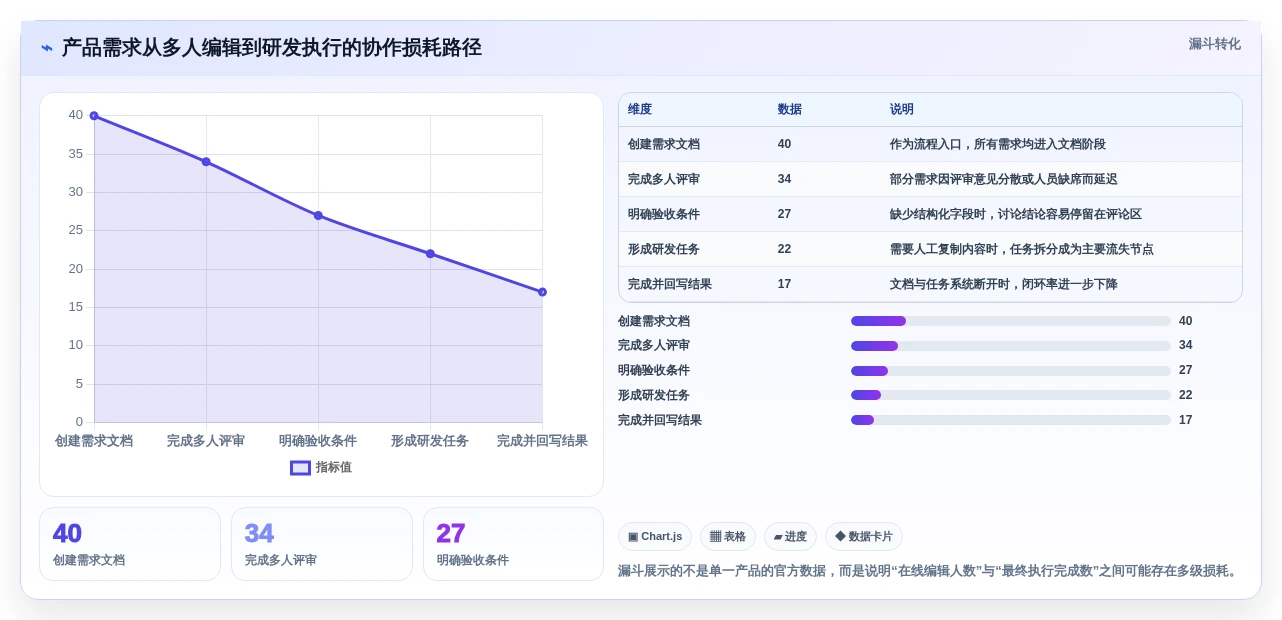Click the description 作为流程入口，所有需求均进入文档阶段

(998, 144)
